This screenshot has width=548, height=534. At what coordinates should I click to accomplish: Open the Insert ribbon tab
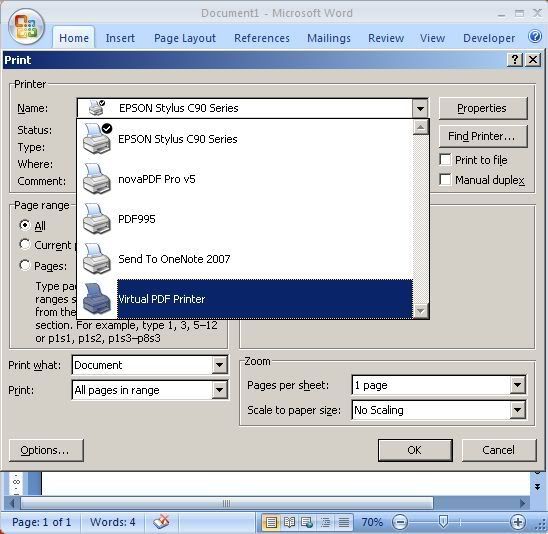[120, 38]
